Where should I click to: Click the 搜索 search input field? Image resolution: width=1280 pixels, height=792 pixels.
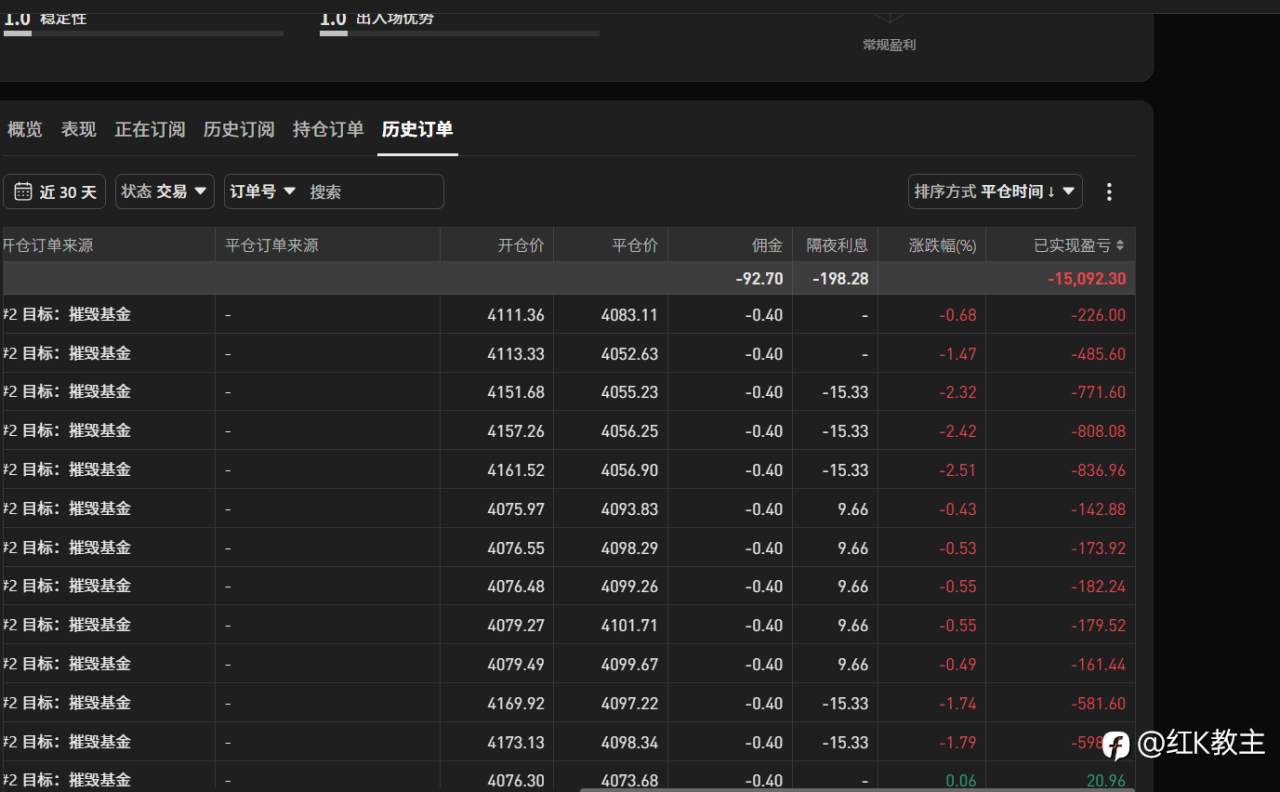pos(370,191)
